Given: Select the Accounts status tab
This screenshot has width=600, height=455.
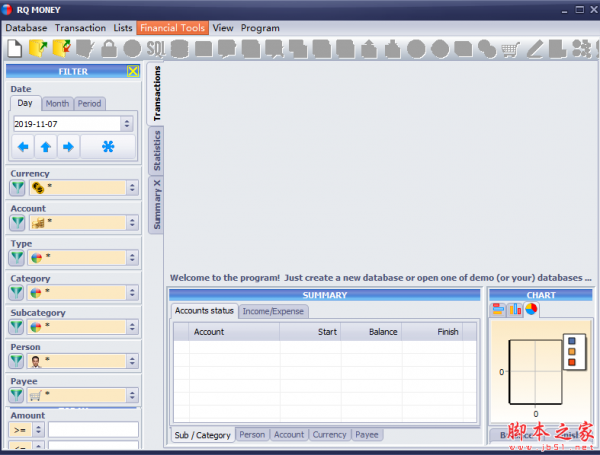Looking at the screenshot, I should coord(204,310).
